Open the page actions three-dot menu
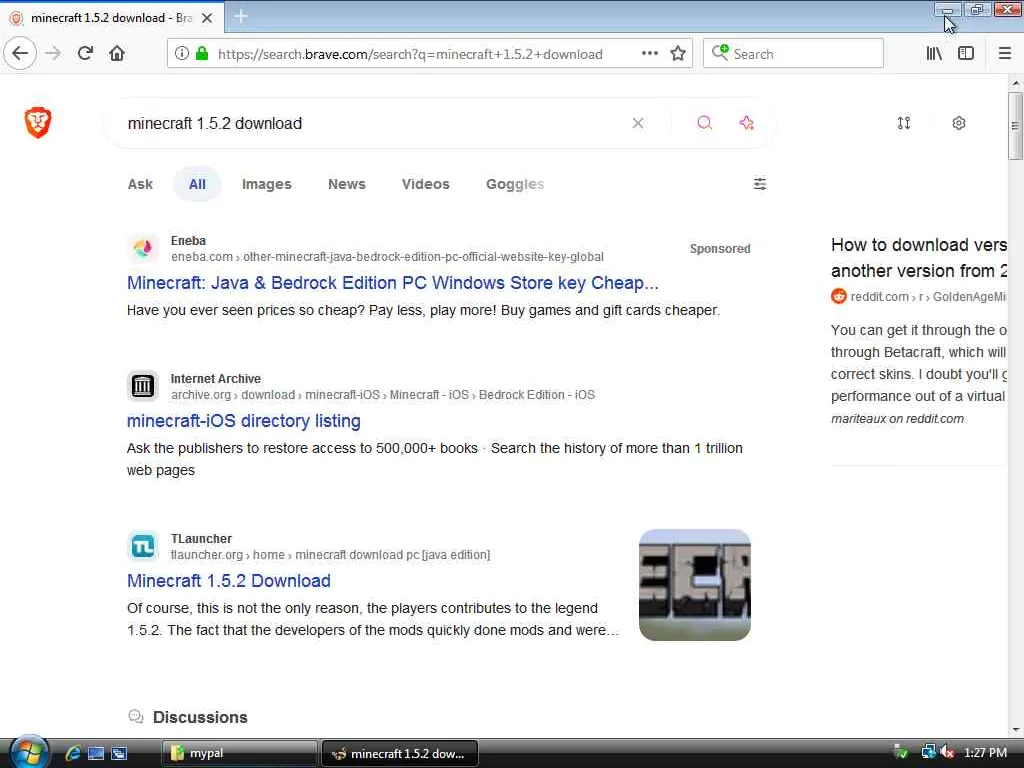The height and width of the screenshot is (768, 1024). point(650,54)
